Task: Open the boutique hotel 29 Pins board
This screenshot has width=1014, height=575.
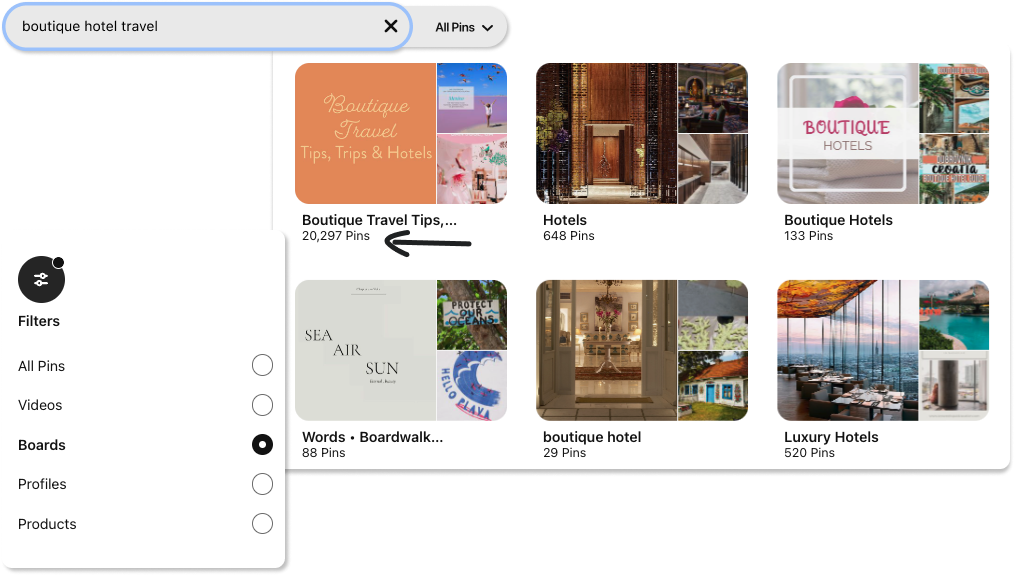Action: pyautogui.click(x=642, y=351)
